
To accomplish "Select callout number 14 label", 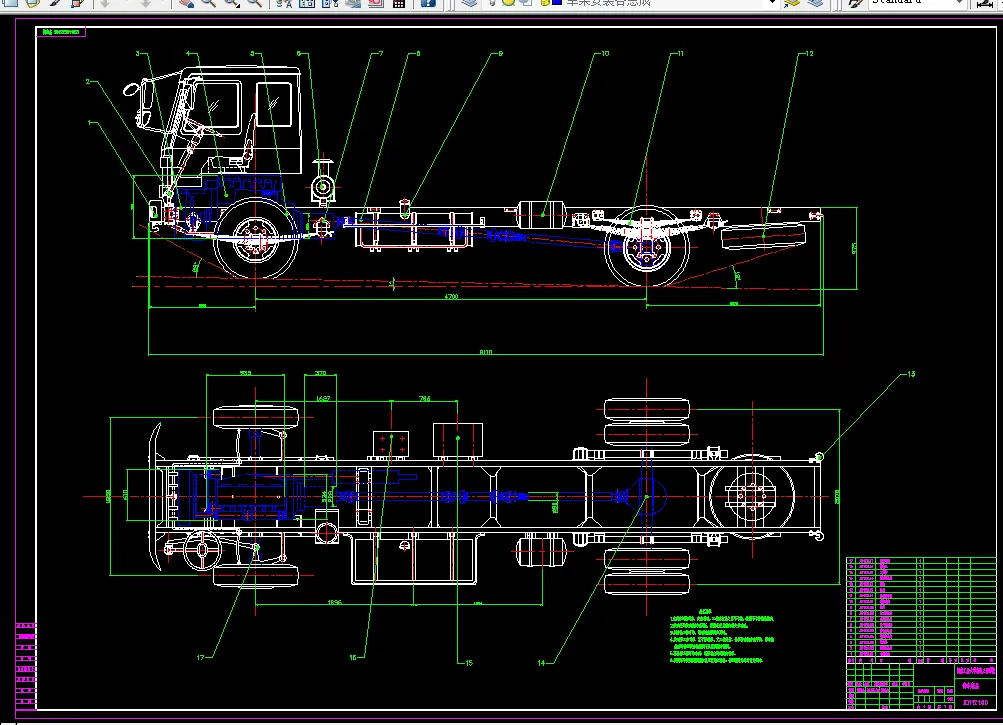I will click(x=541, y=663).
